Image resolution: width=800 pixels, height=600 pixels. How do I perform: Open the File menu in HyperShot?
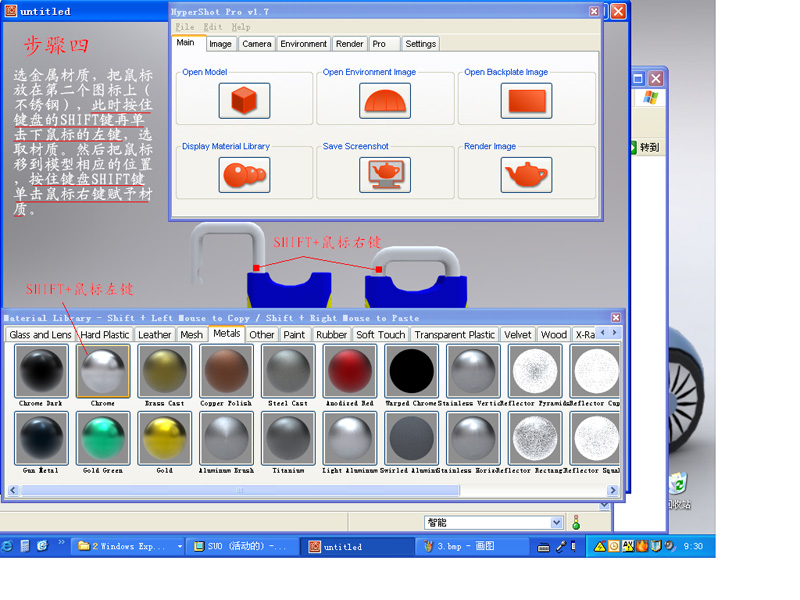[x=185, y=27]
